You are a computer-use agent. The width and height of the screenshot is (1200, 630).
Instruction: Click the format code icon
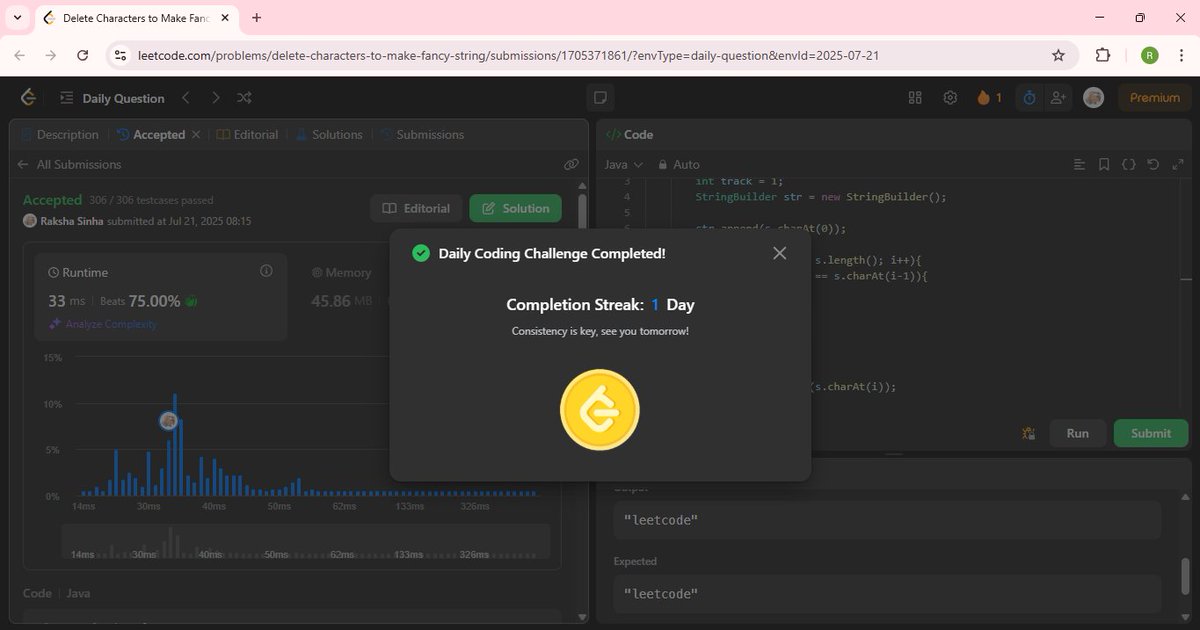1079,164
